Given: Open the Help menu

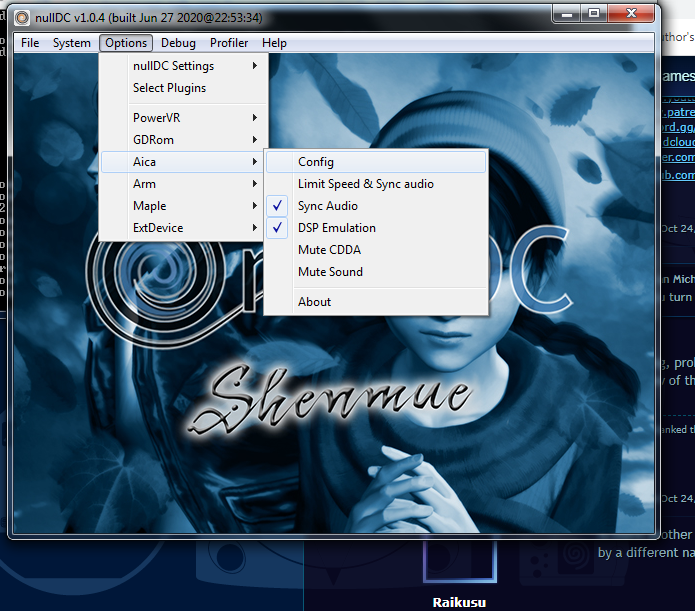Looking at the screenshot, I should coord(274,43).
